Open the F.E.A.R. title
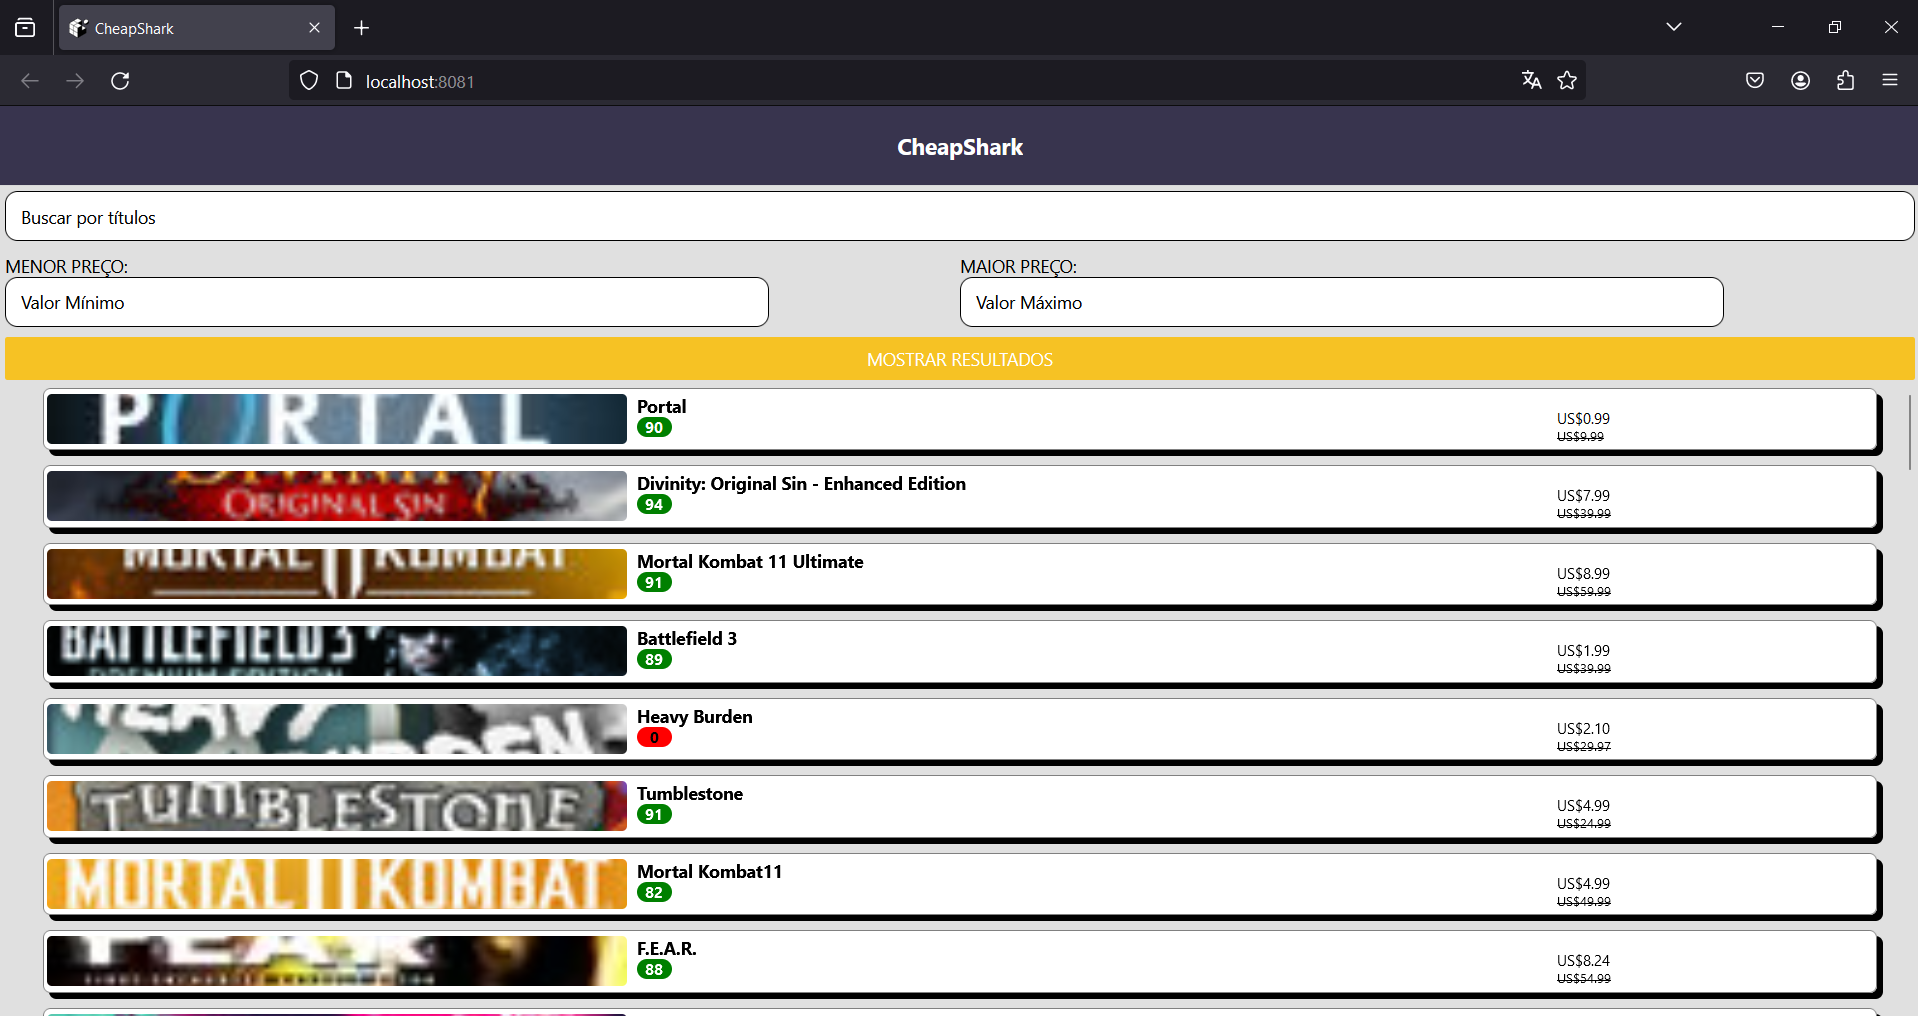Viewport: 1918px width, 1016px height. click(667, 948)
